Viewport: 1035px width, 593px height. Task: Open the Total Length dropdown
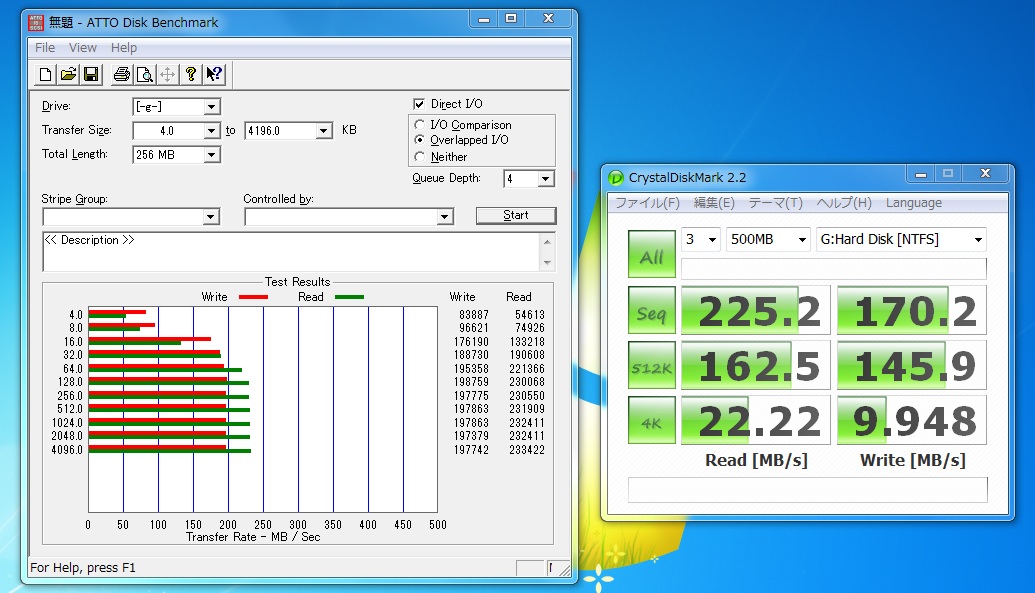pos(211,155)
